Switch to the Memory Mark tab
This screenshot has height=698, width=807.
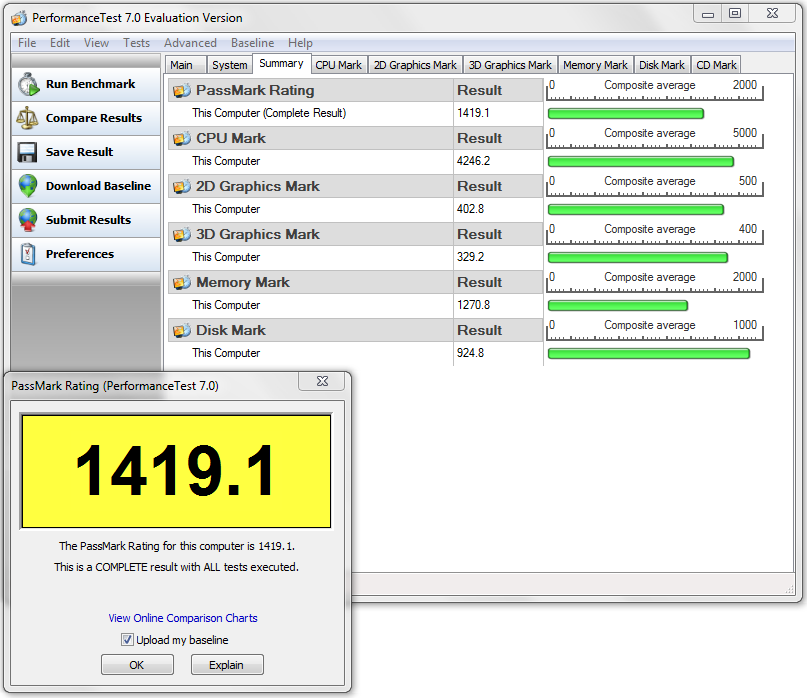595,65
